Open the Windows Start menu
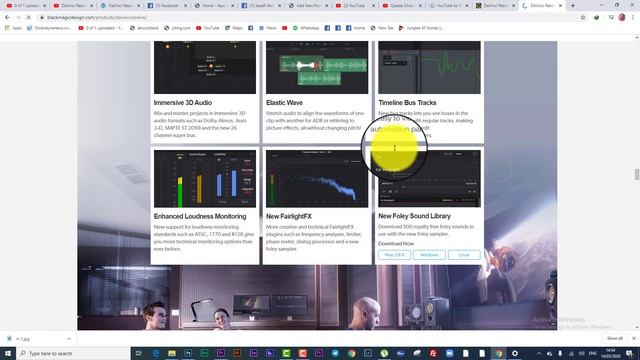 [x=8, y=353]
